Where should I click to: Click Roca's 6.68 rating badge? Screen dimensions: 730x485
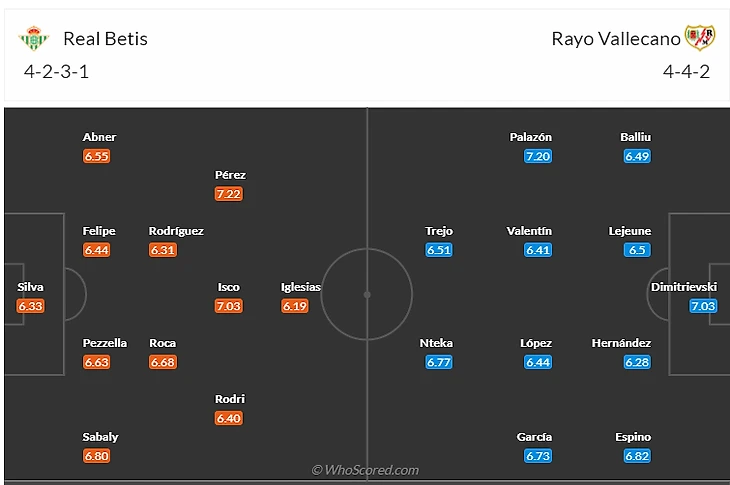[162, 362]
